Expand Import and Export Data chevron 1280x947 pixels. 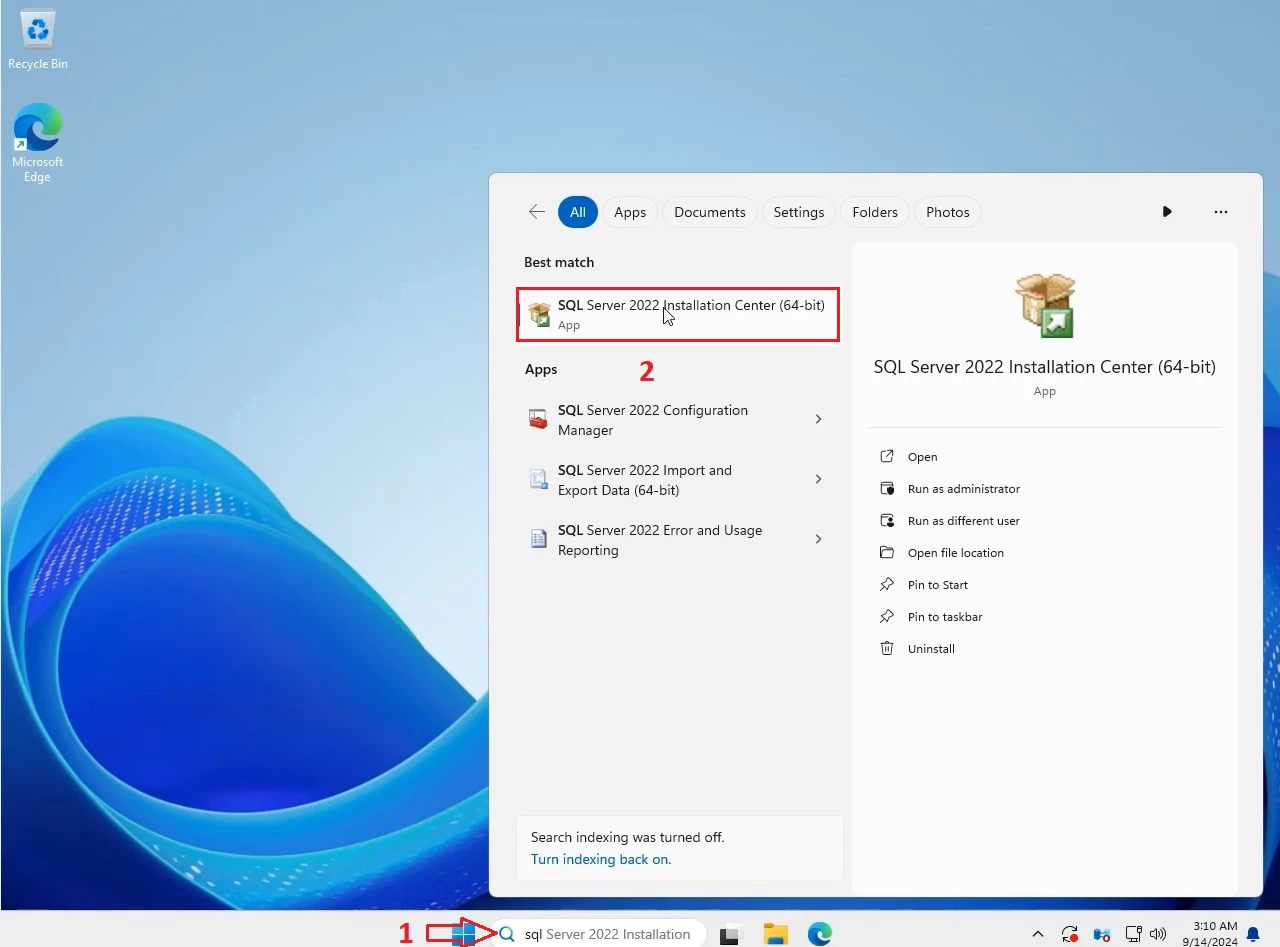pyautogui.click(x=818, y=479)
